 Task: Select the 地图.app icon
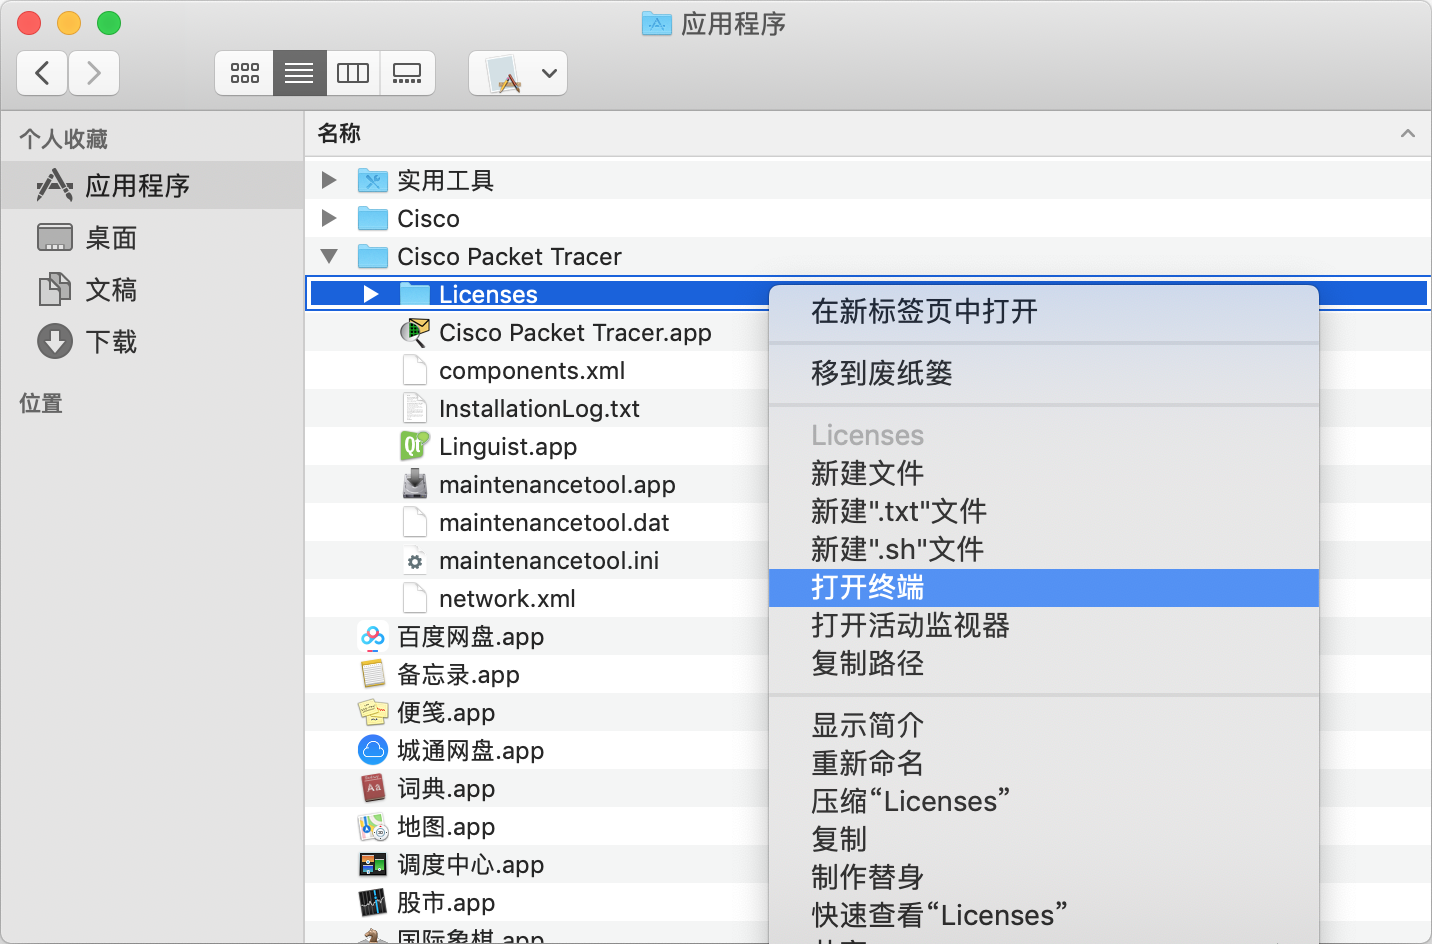pos(373,826)
